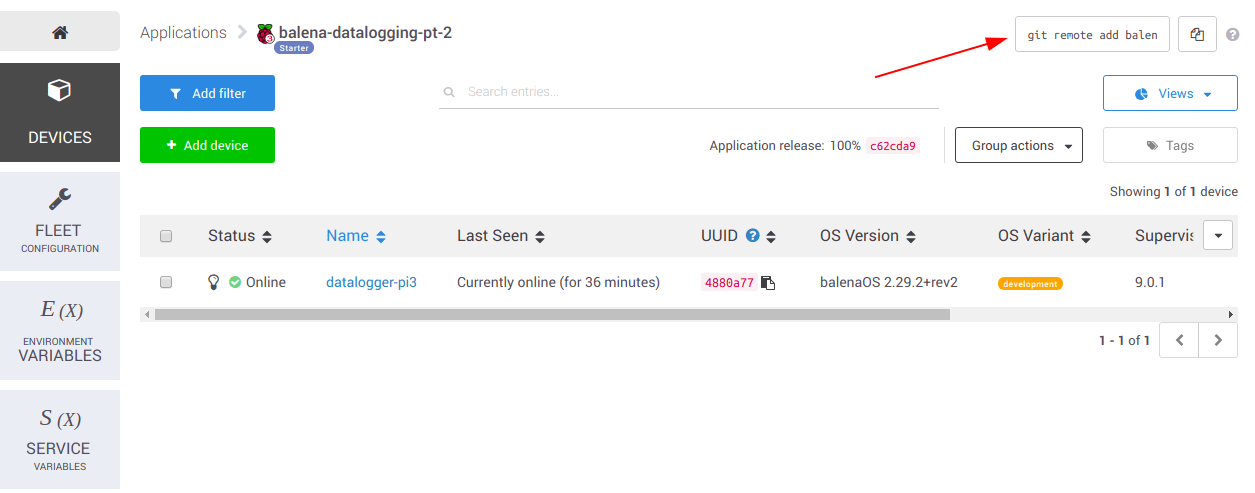Click the home icon in sidebar
Image resolution: width=1255 pixels, height=493 pixels.
60,32
